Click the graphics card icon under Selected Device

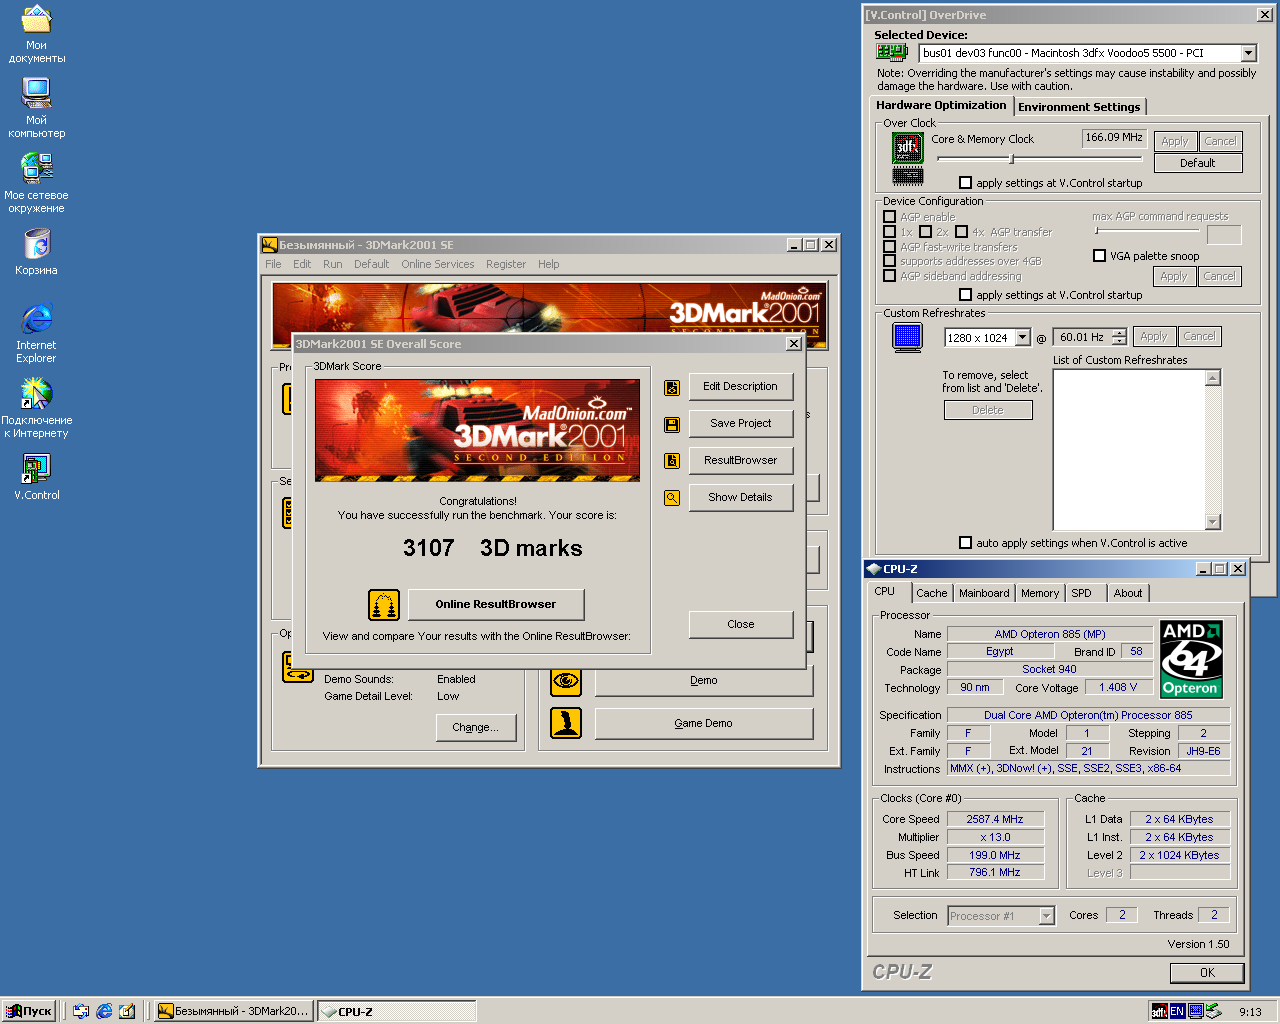[891, 53]
